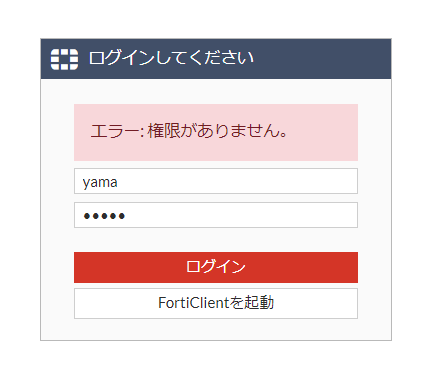This screenshot has height=374, width=430.
Task: Focus the username field containing yama
Action: tap(216, 181)
